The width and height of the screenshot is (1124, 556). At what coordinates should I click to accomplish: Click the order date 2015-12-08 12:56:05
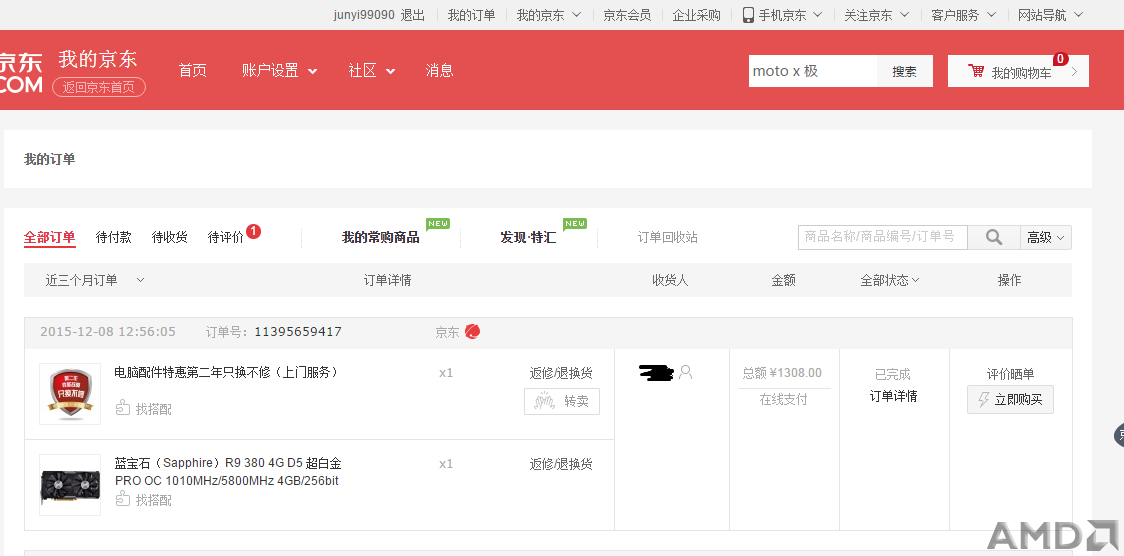click(108, 332)
